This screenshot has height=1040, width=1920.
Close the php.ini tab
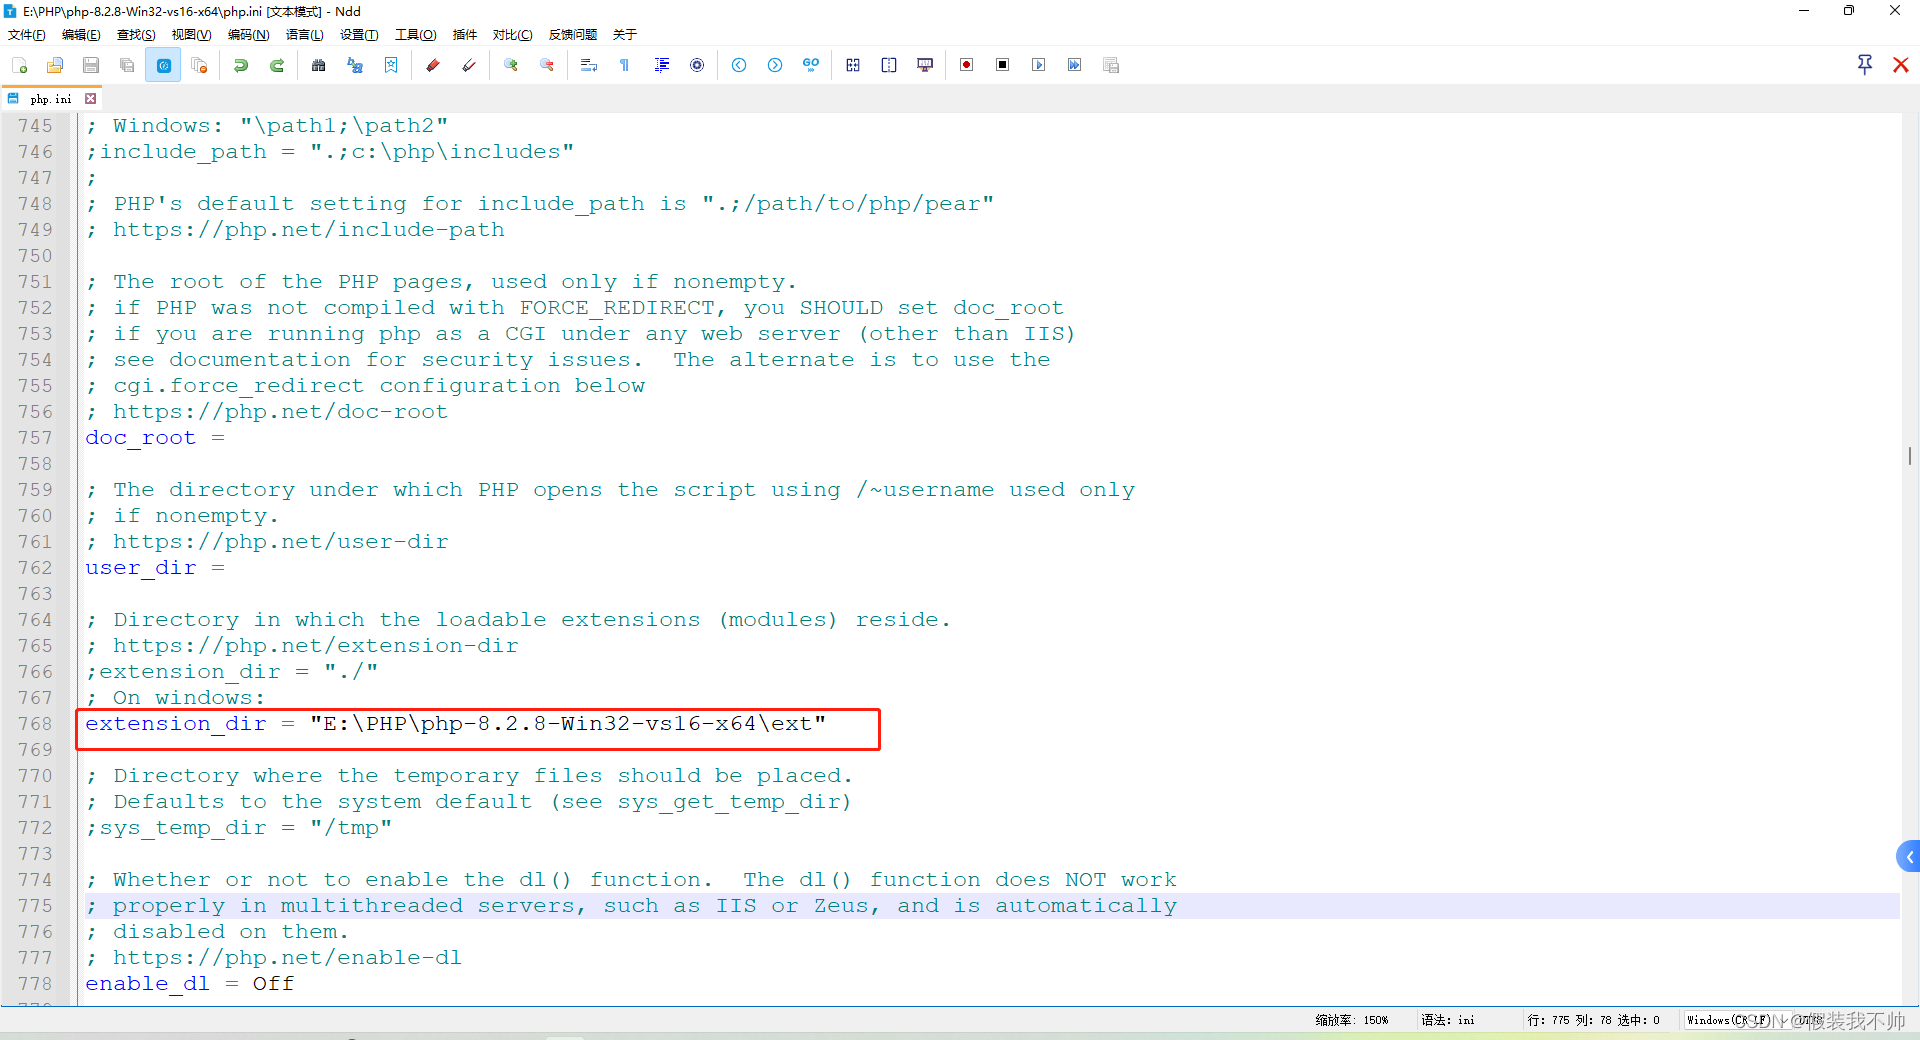[91, 99]
